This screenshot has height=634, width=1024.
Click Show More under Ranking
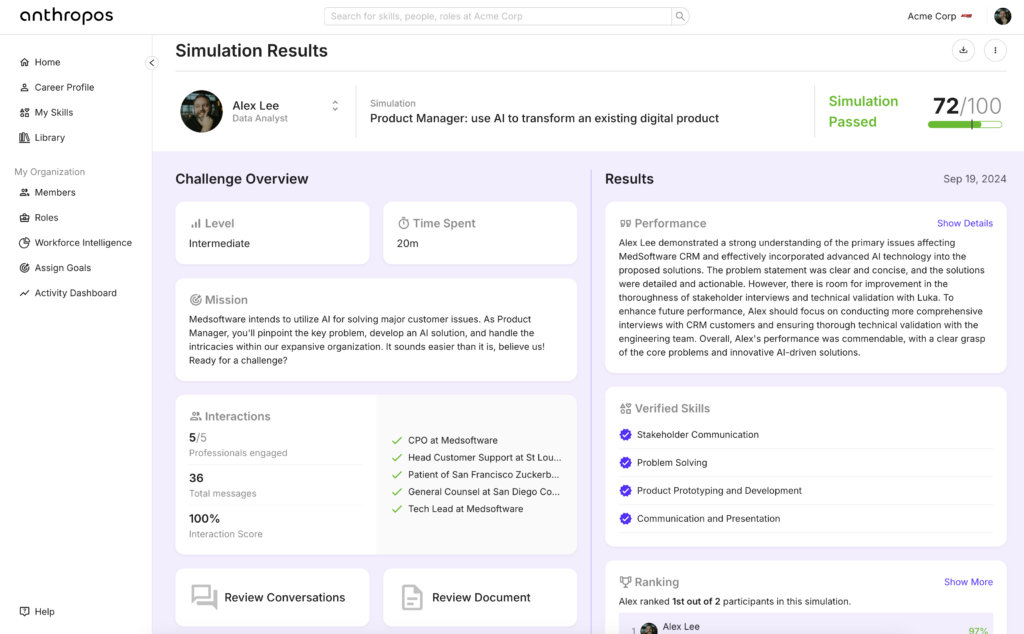968,581
